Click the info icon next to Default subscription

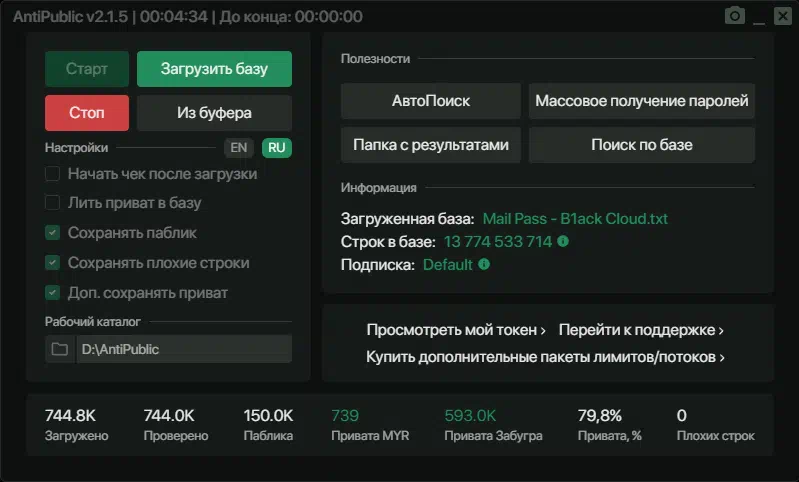pos(484,264)
